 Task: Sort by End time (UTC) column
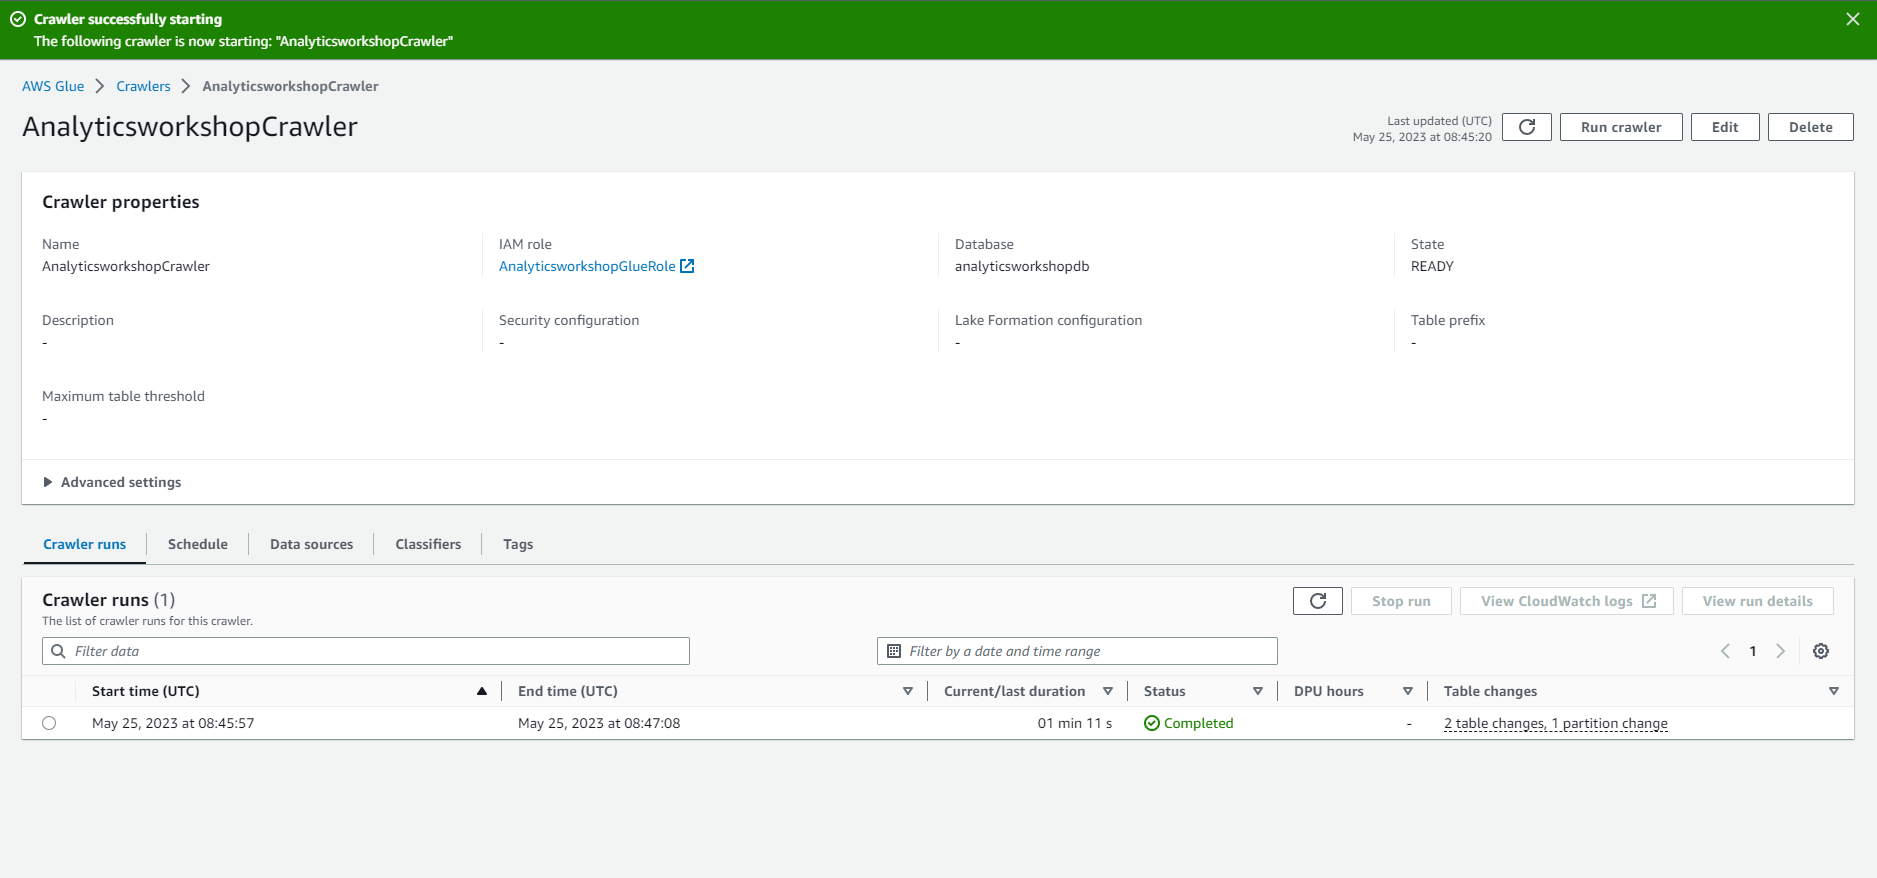(908, 691)
